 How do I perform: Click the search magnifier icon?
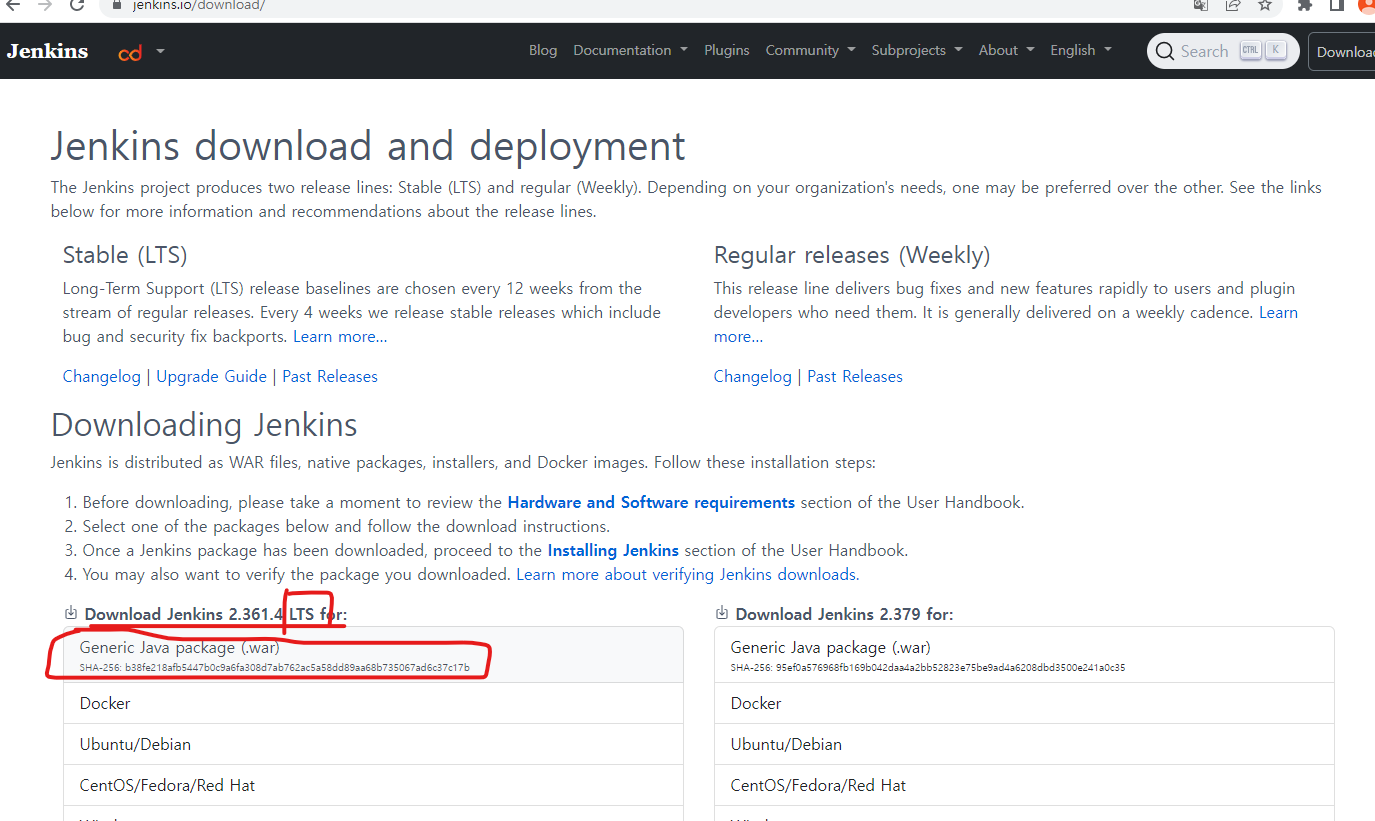click(x=1166, y=51)
